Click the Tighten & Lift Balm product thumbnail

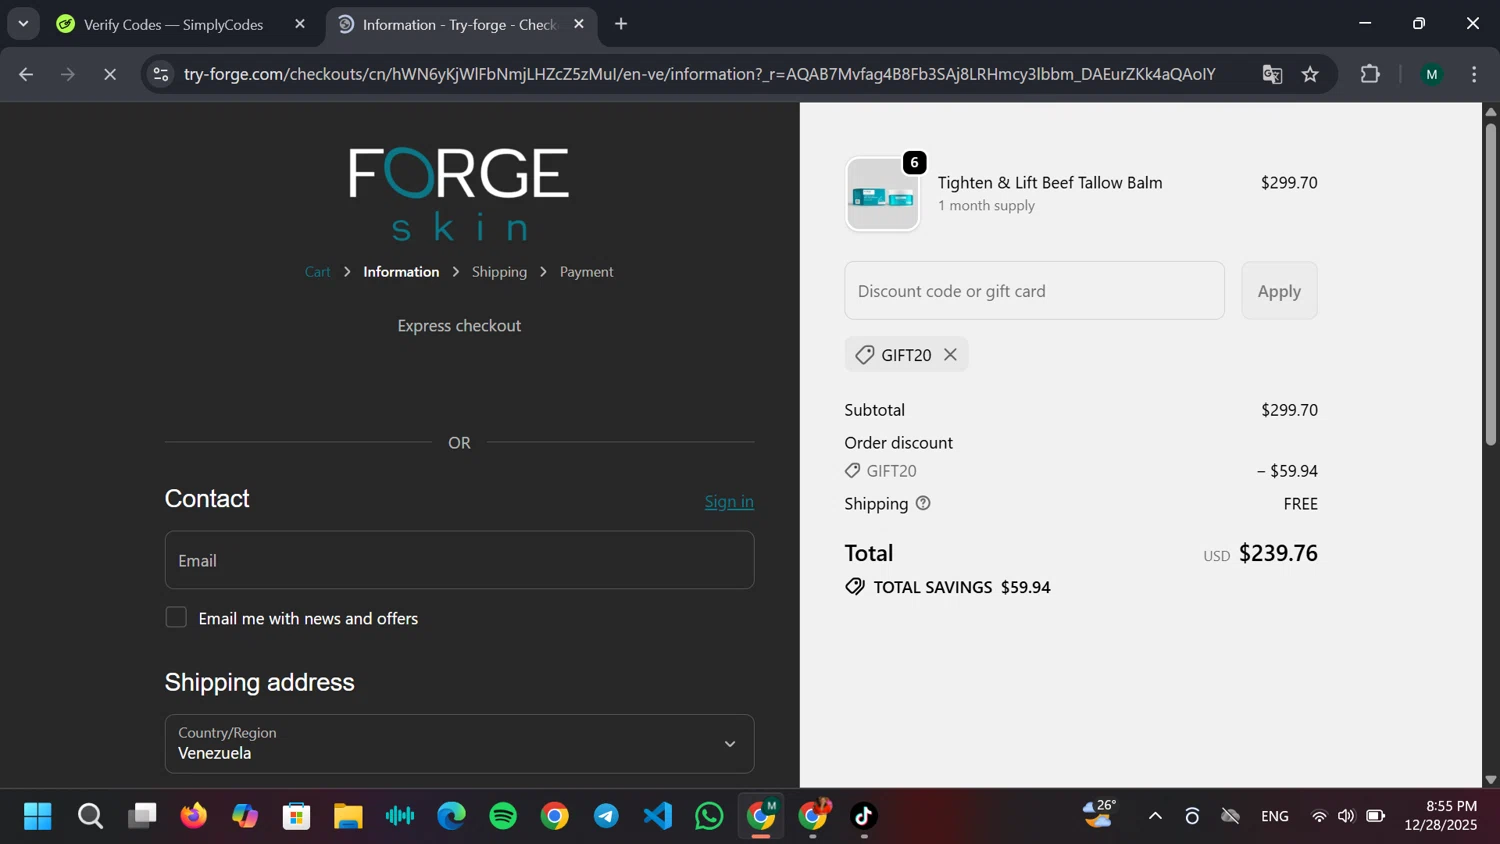pos(882,195)
